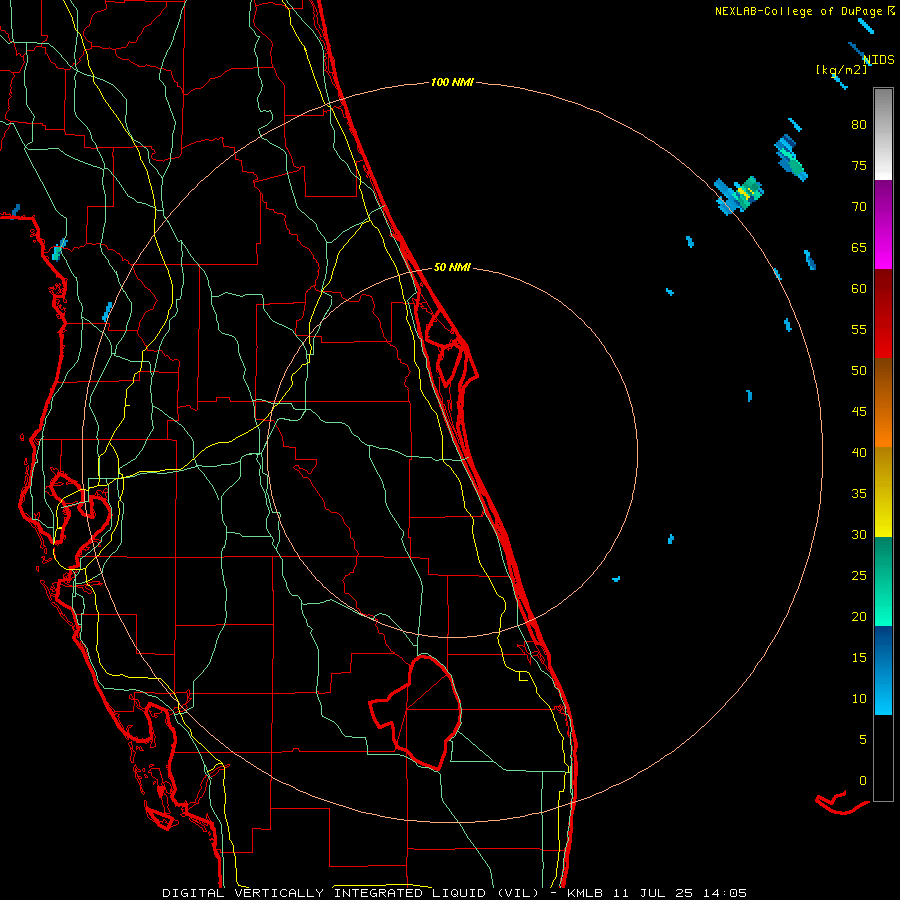900x900 pixels.
Task: Pick the green segment of color bar
Action: pyautogui.click(x=883, y=581)
